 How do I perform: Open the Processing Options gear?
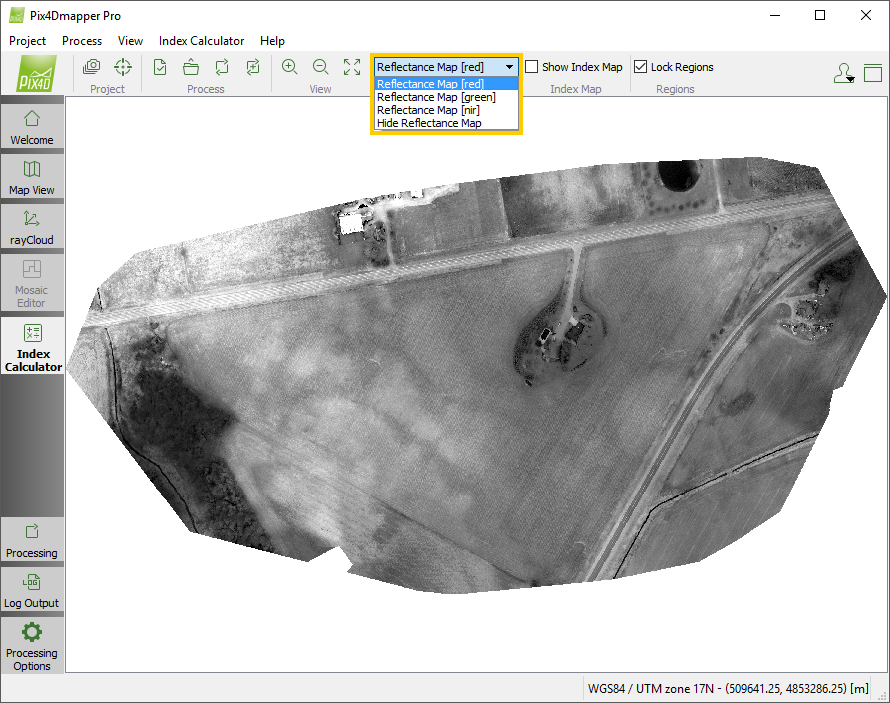pyautogui.click(x=32, y=644)
